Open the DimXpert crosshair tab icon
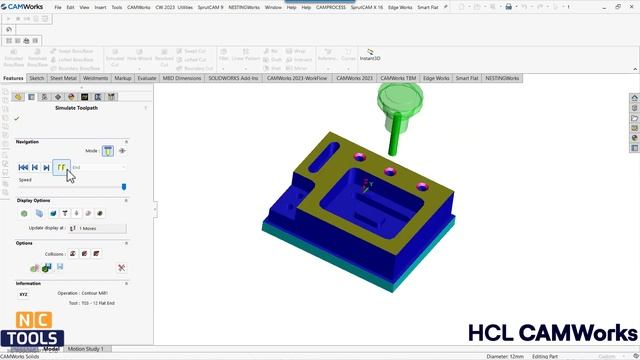The width and height of the screenshot is (640, 360). [x=58, y=97]
